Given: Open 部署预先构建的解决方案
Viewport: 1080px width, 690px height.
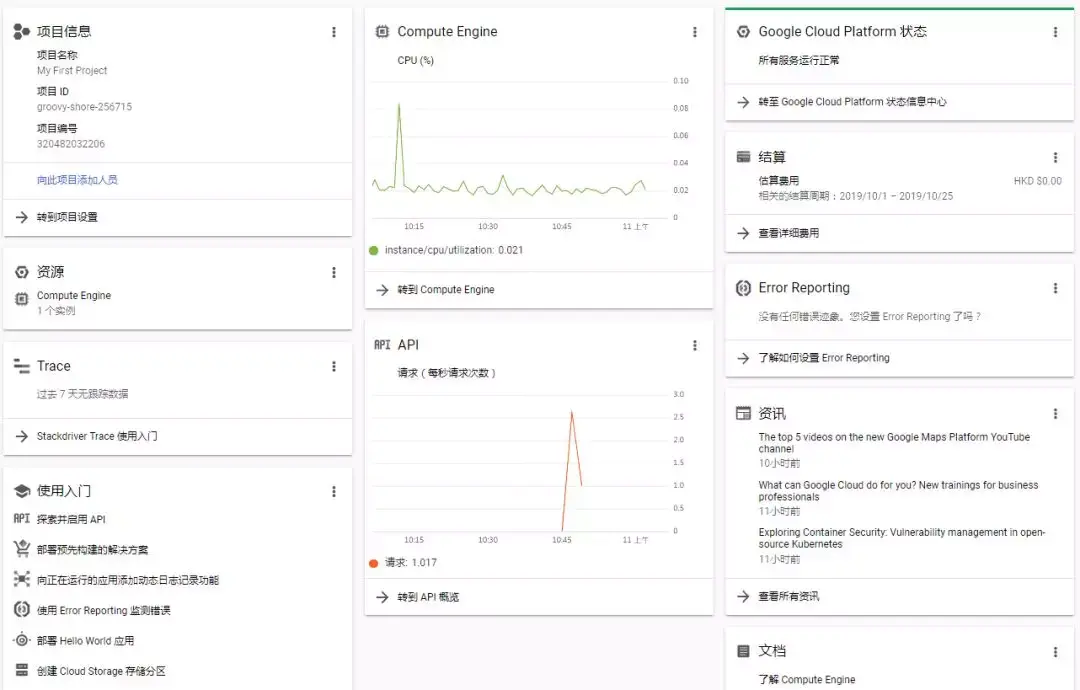Looking at the screenshot, I should 92,550.
